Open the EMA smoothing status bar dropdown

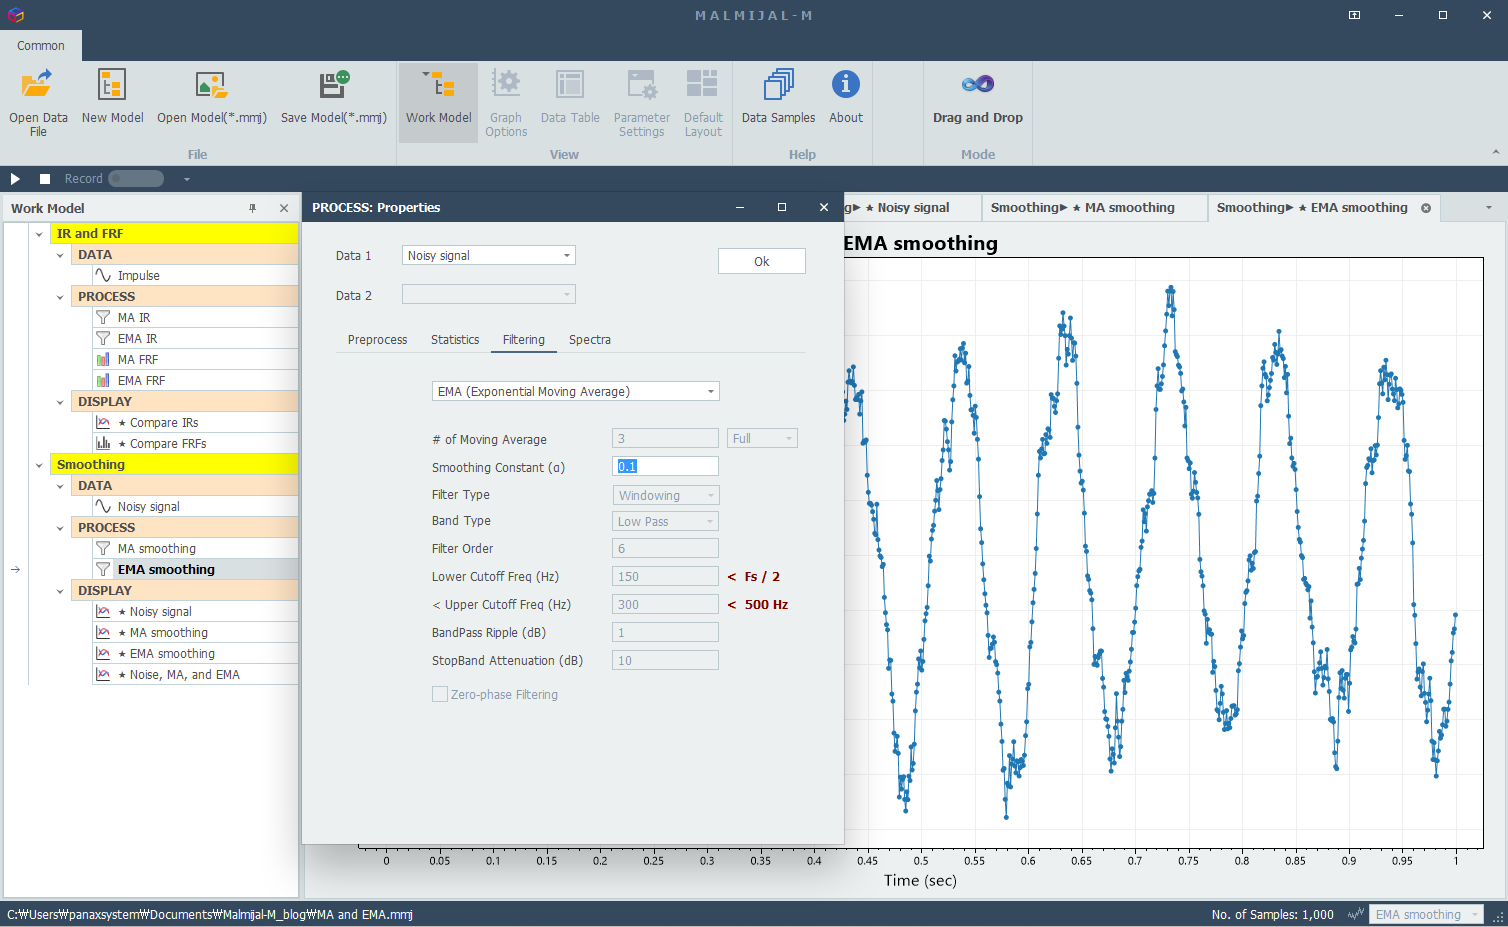pos(1425,914)
